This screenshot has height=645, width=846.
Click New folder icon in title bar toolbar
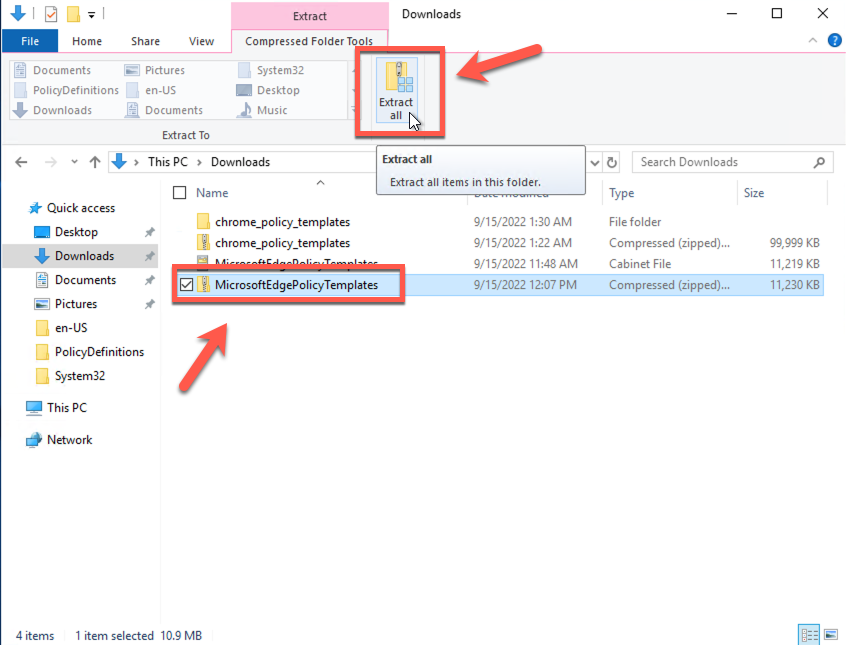click(x=73, y=14)
